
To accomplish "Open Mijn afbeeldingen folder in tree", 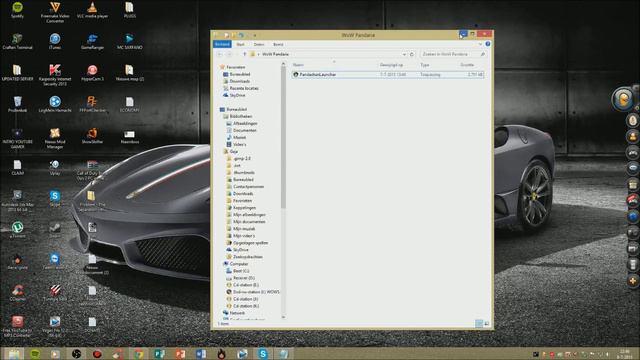I will (249, 215).
